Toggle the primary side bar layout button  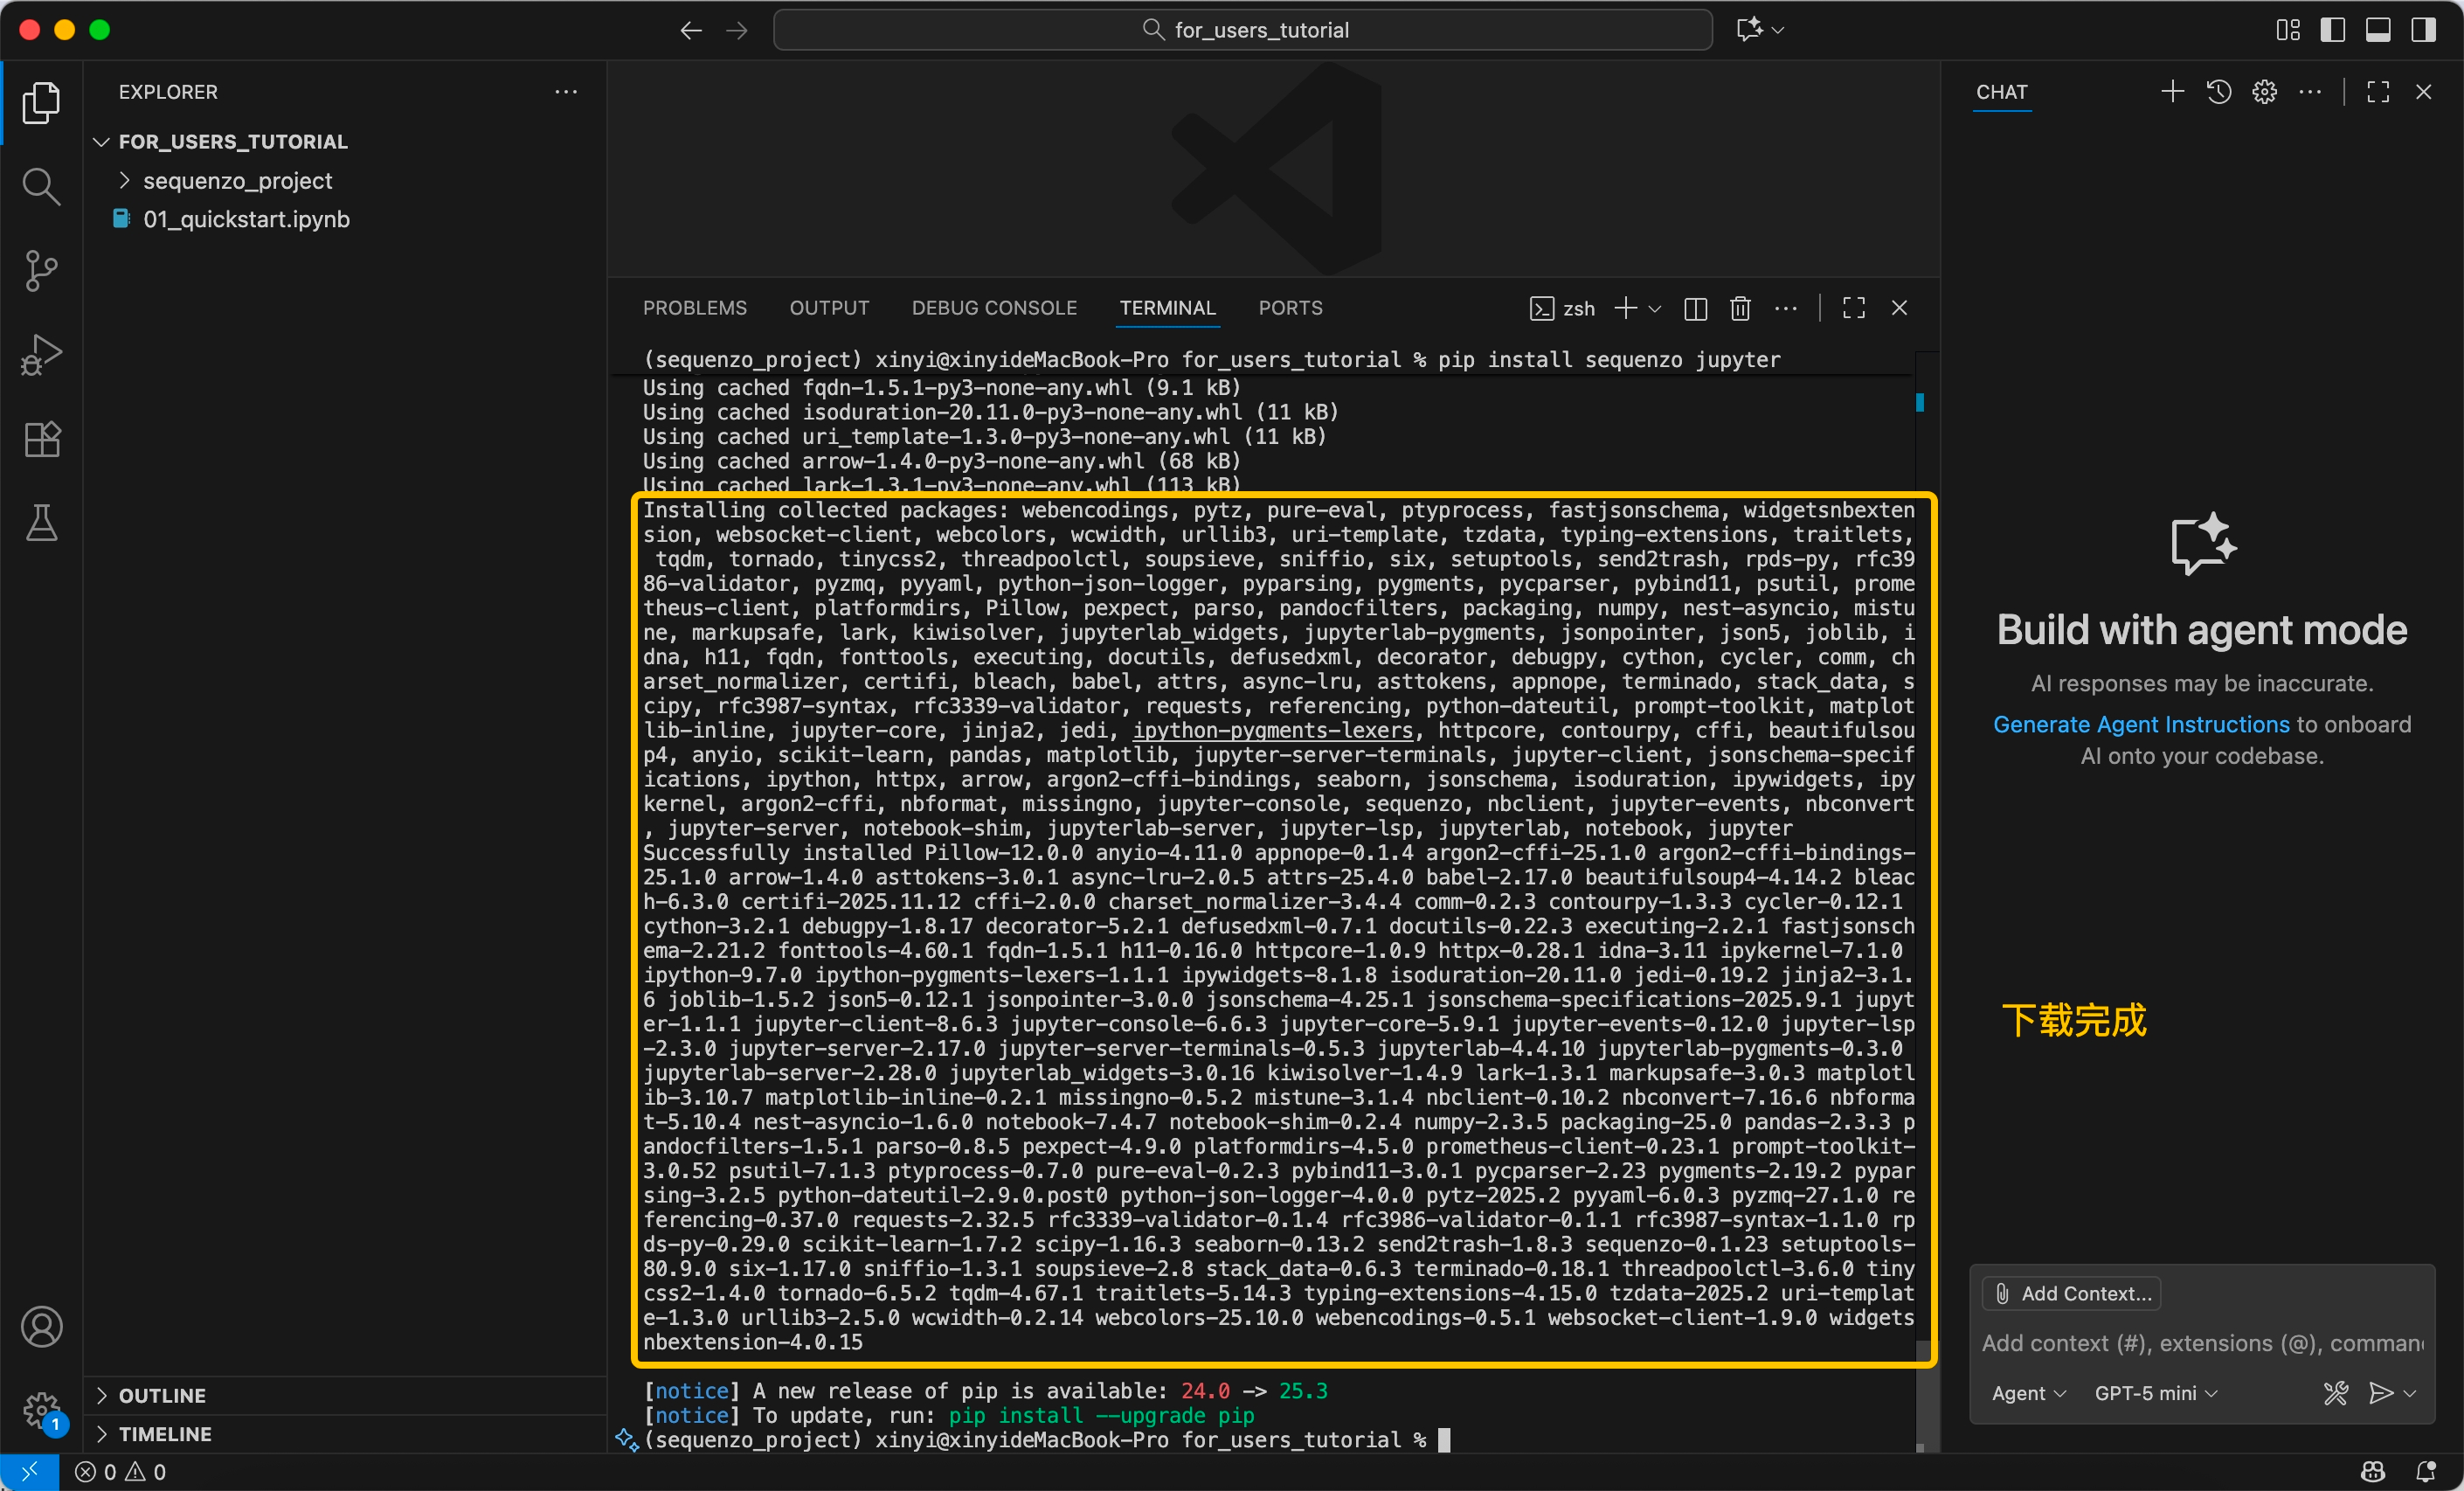coord(2332,30)
